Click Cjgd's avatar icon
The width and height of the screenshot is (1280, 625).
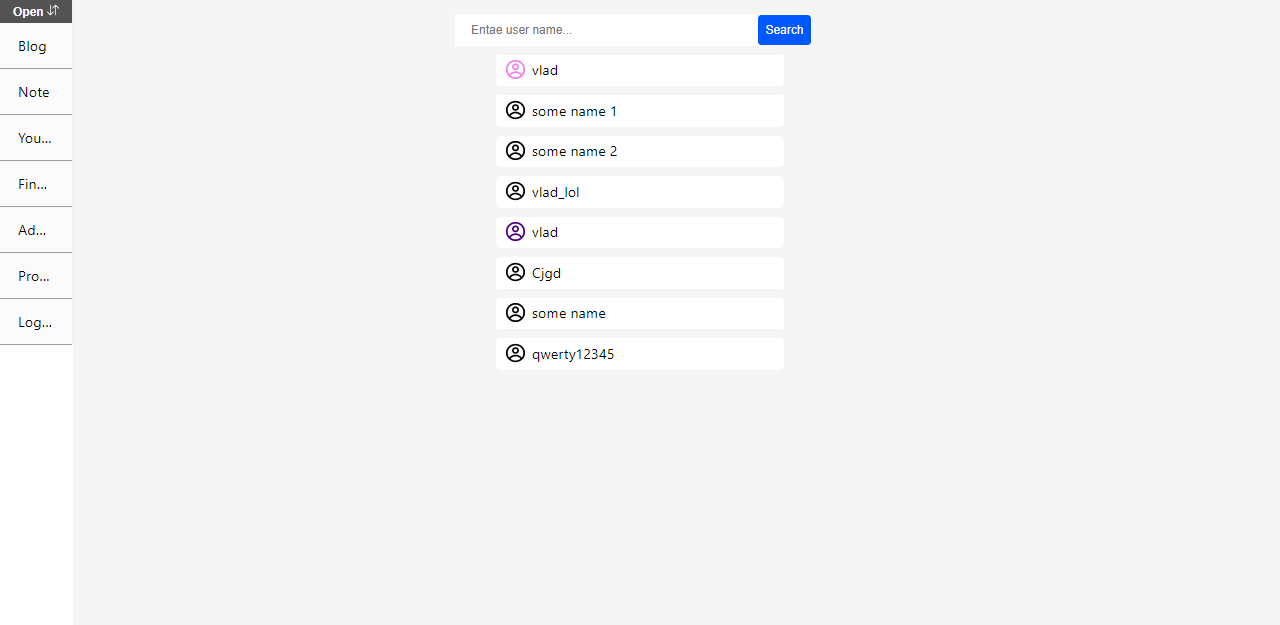click(x=515, y=272)
